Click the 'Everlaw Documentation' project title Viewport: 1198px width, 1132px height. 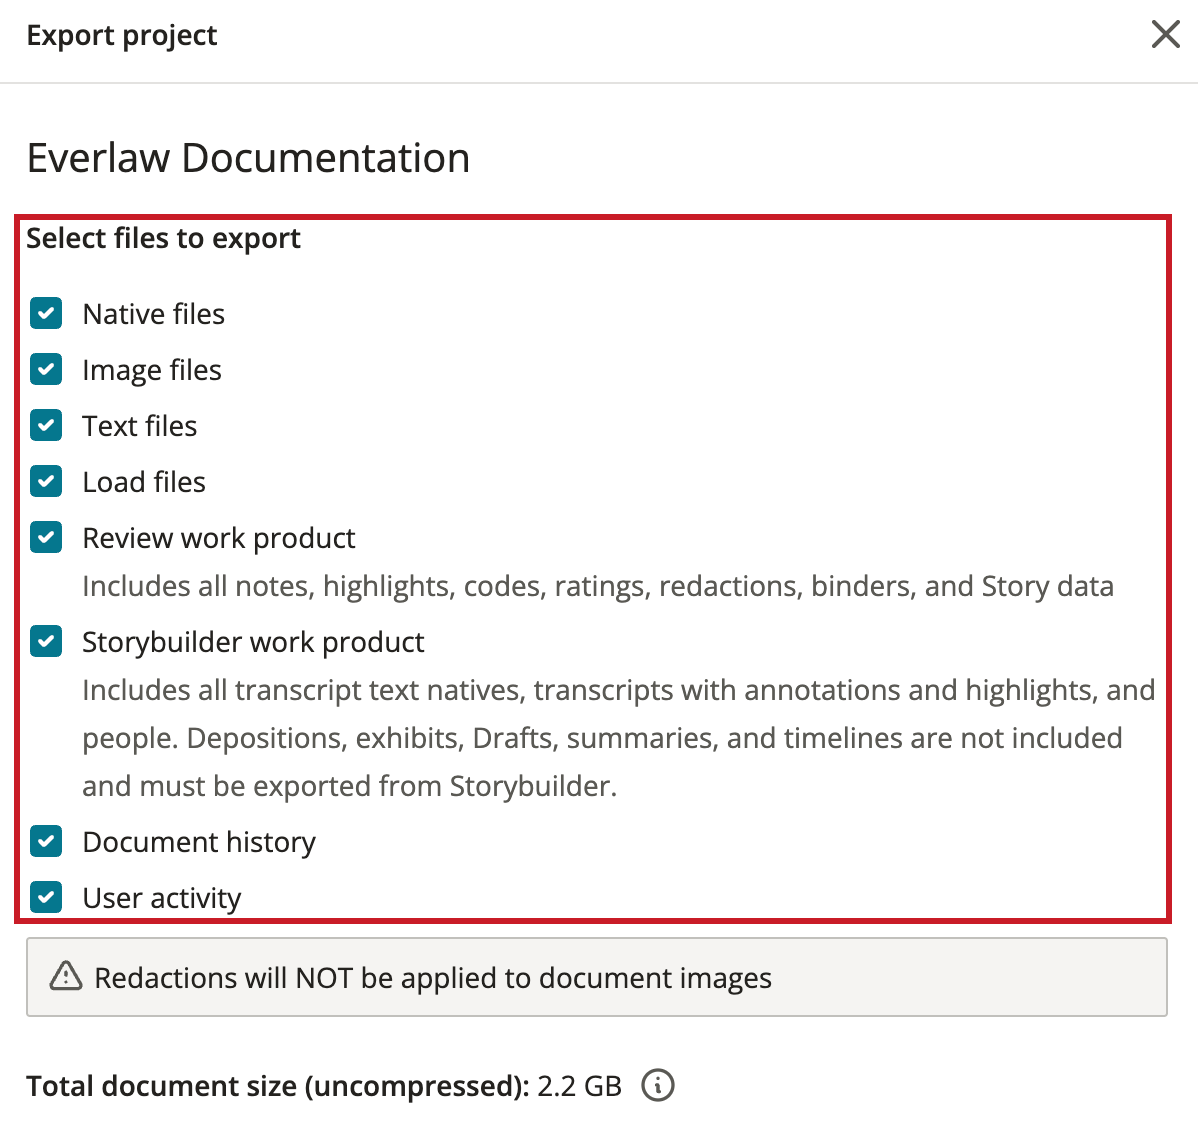point(248,158)
